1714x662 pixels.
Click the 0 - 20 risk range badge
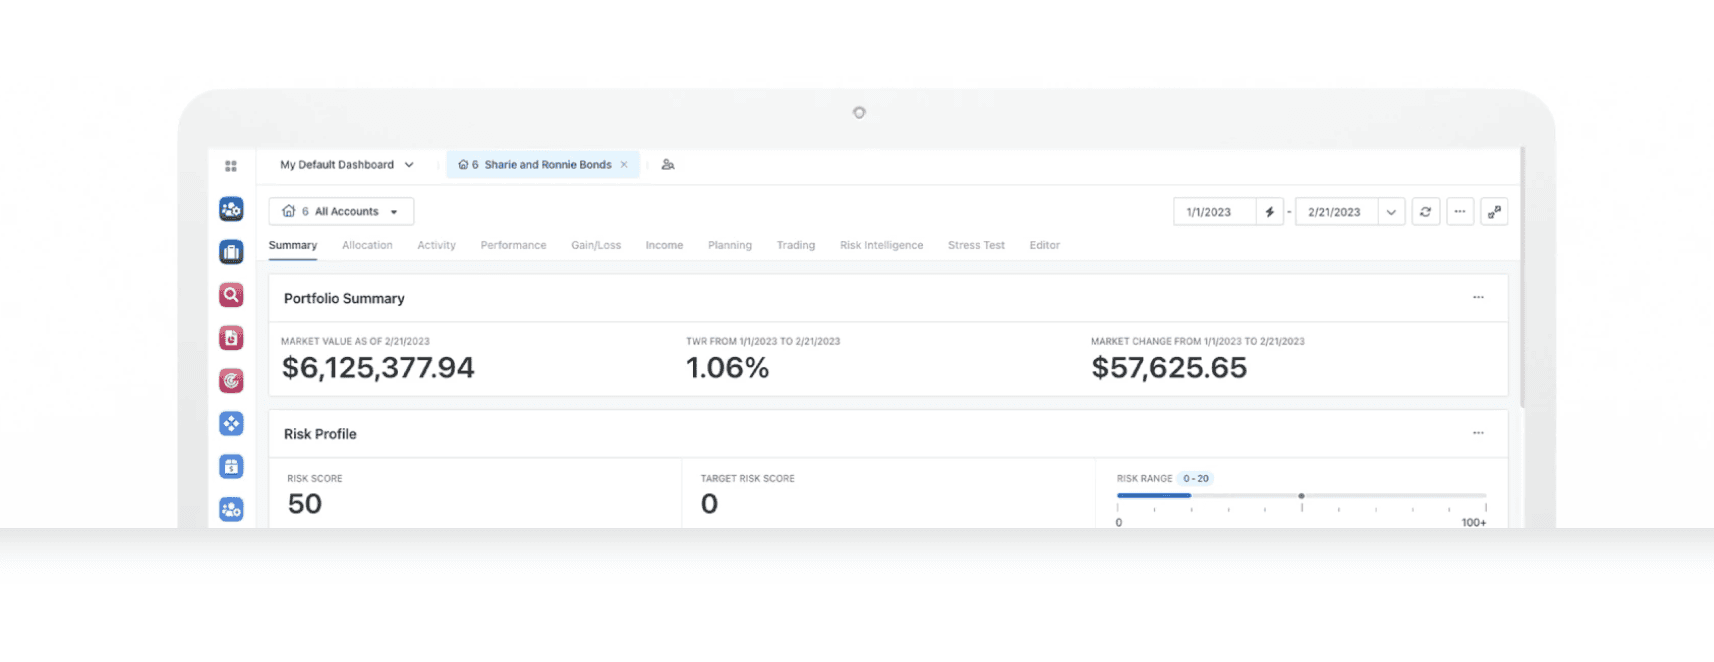click(x=1196, y=479)
